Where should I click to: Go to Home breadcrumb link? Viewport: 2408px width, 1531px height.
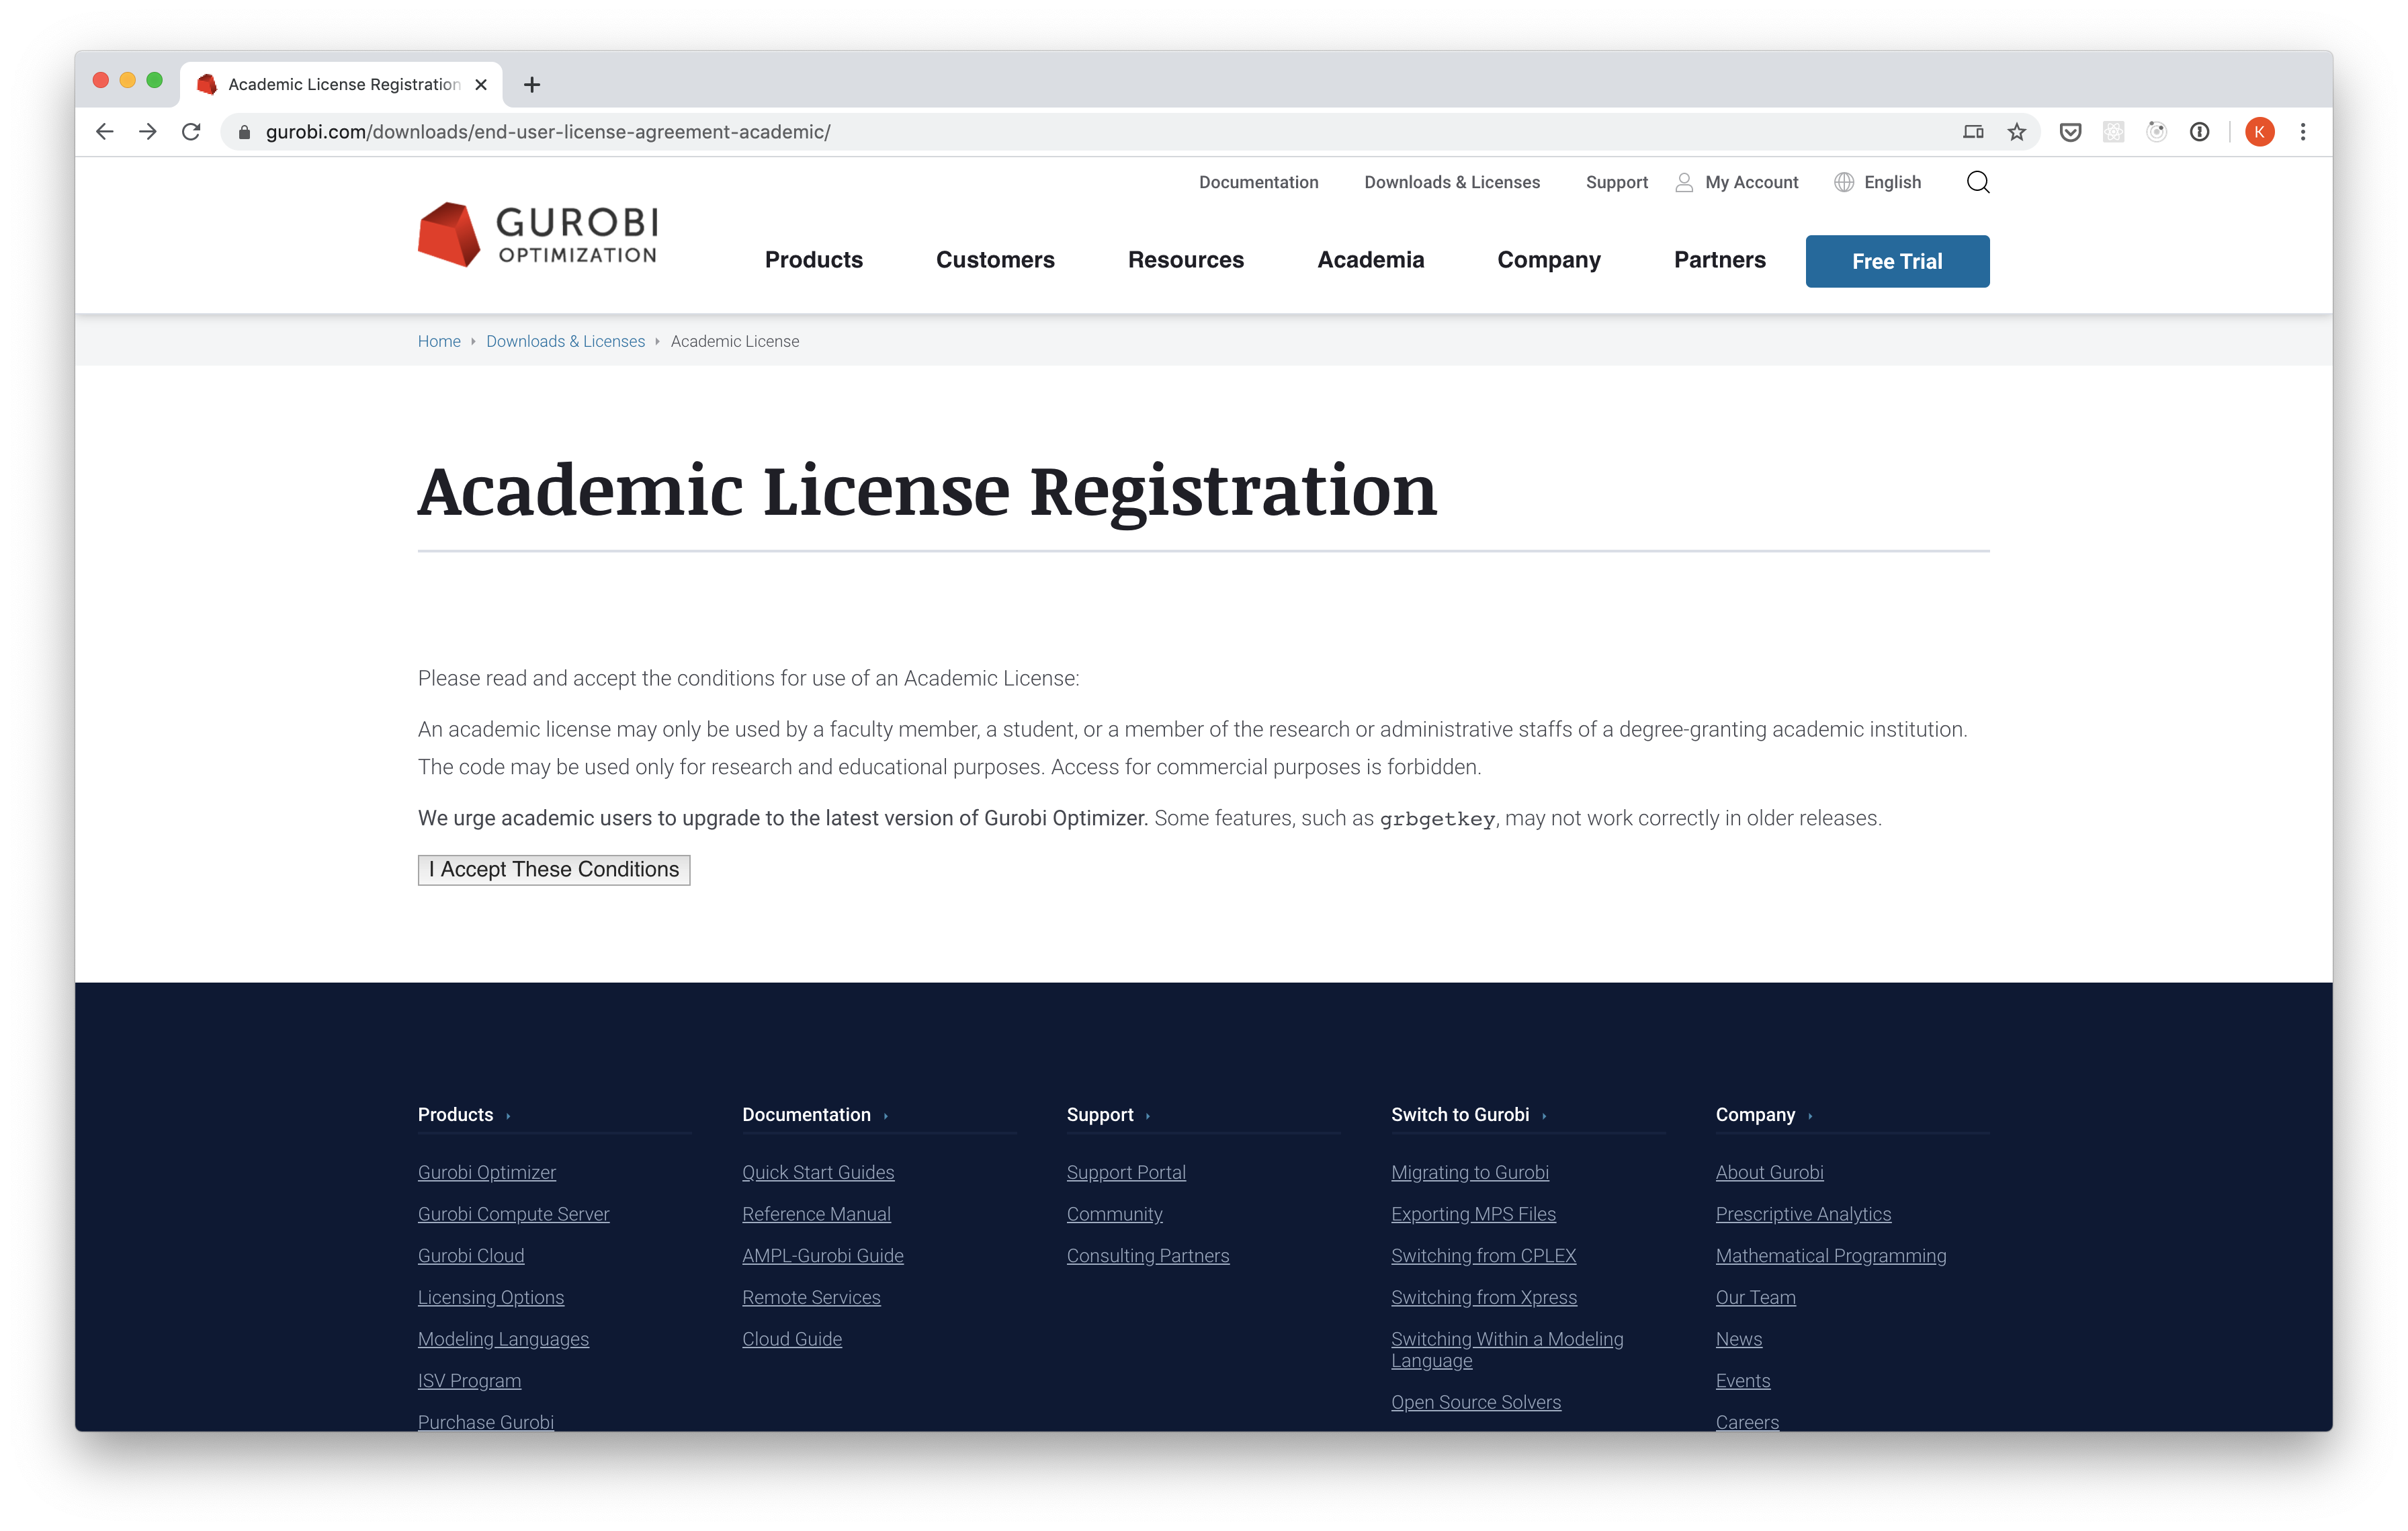click(439, 341)
